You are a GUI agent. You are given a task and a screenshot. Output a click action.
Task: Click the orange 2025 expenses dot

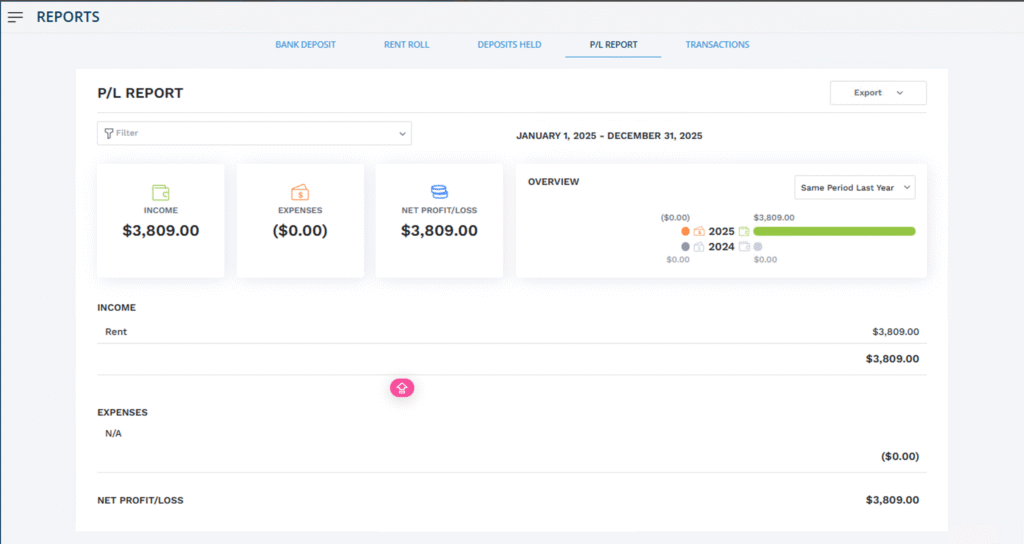click(685, 231)
